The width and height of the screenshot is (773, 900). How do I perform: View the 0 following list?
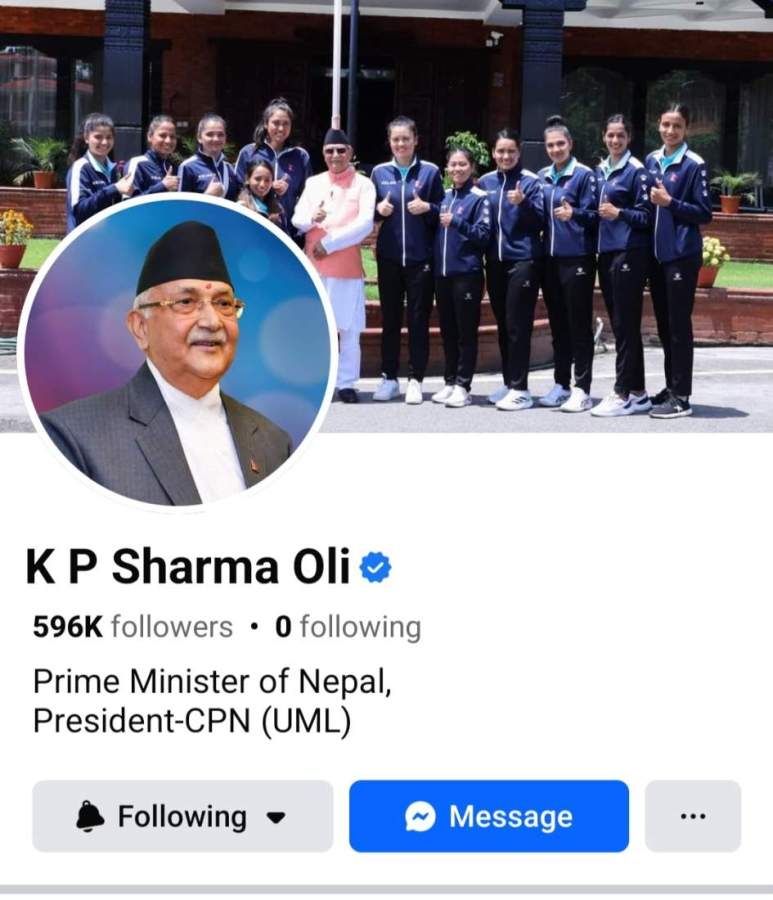coord(348,627)
